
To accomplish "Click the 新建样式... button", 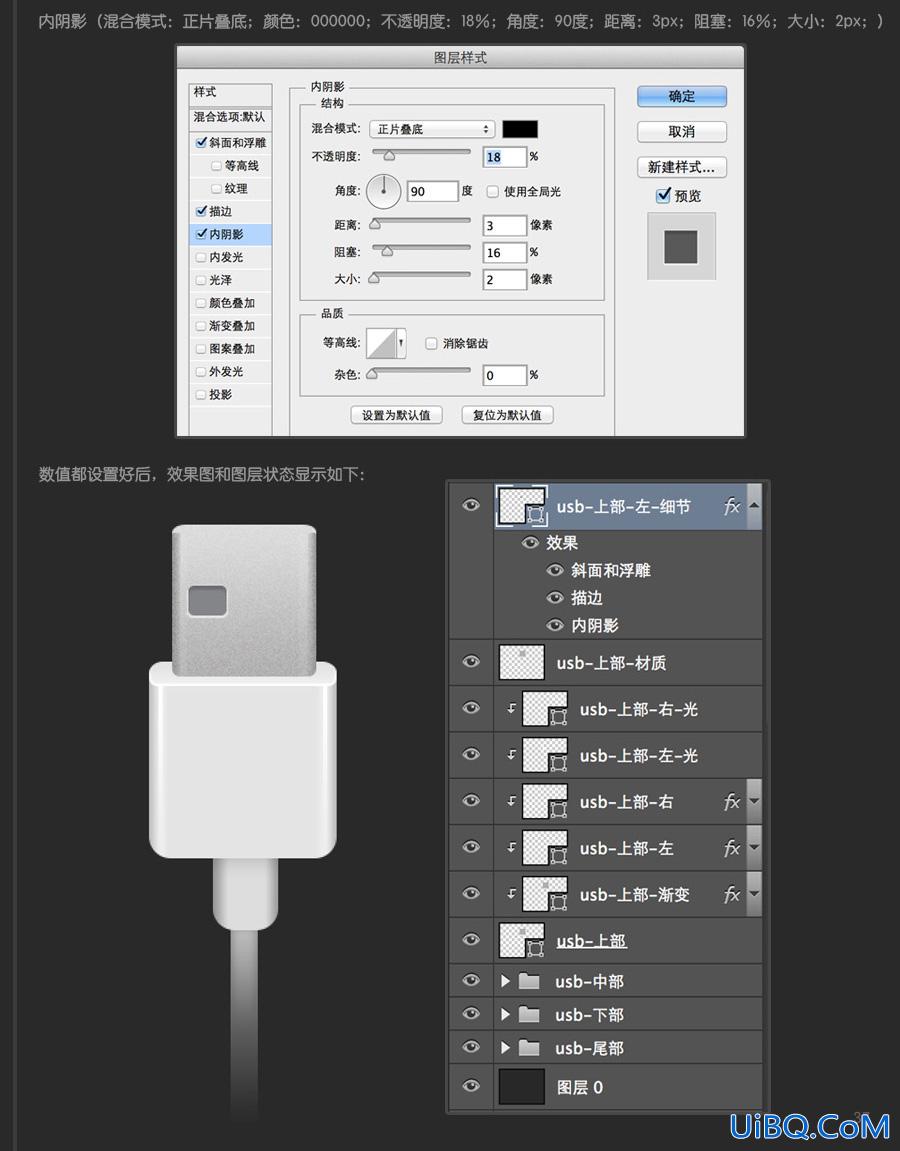I will (x=681, y=167).
